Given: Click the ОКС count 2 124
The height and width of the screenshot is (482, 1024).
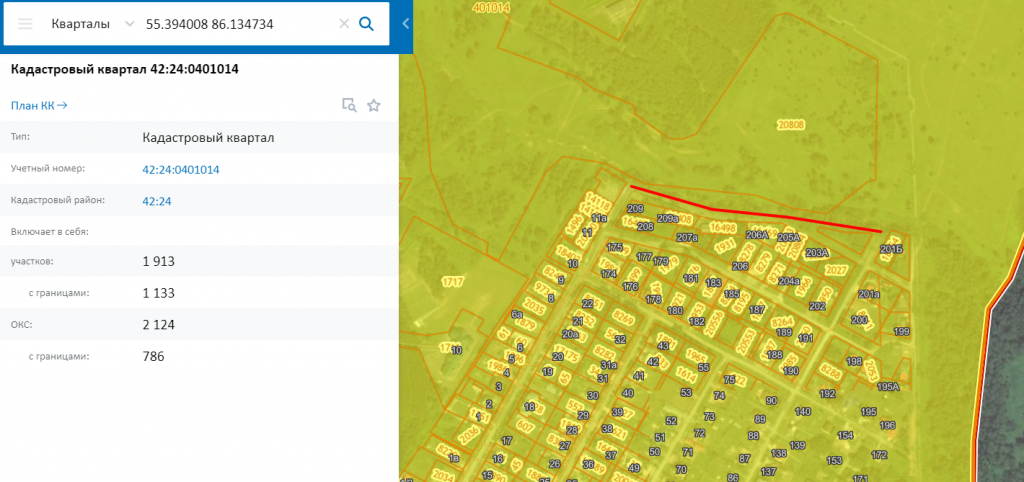Looking at the screenshot, I should (x=159, y=325).
